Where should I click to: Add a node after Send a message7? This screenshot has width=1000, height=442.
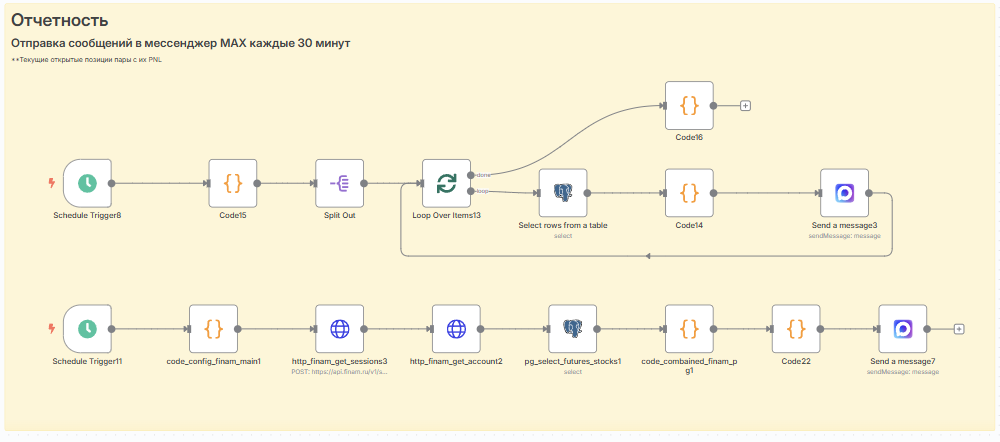959,329
